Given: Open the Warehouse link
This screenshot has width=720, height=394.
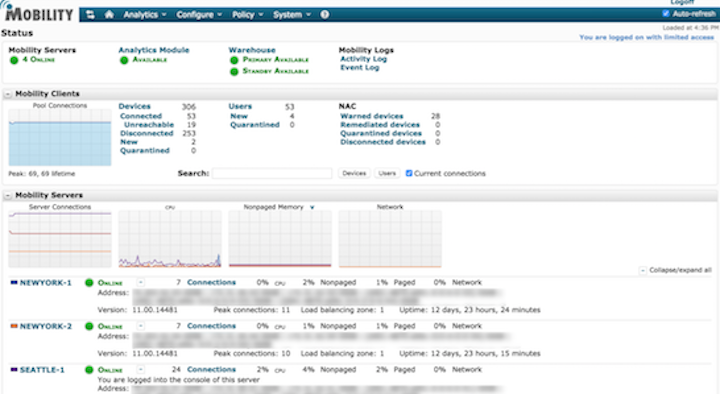Looking at the screenshot, I should 252,50.
